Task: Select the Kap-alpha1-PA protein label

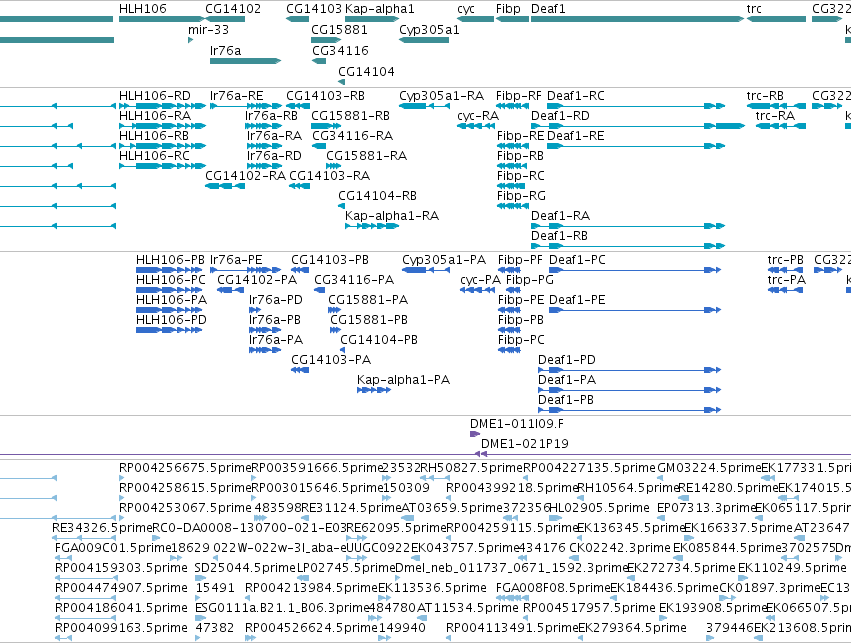Action: pyautogui.click(x=404, y=380)
